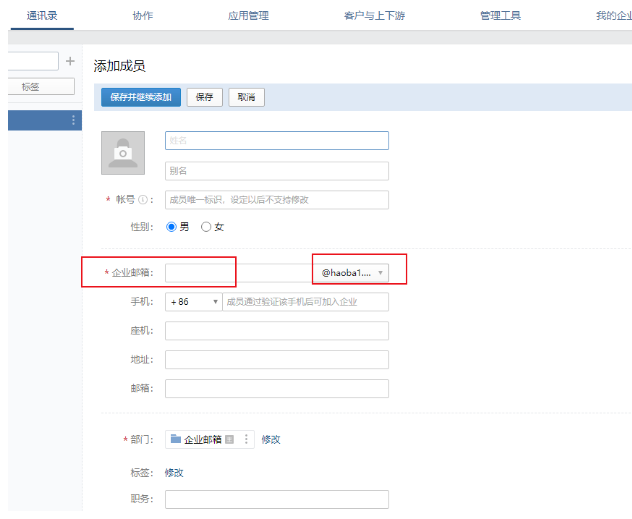Open the +86 country code dropdown
This screenshot has width=632, height=519.
click(x=194, y=302)
